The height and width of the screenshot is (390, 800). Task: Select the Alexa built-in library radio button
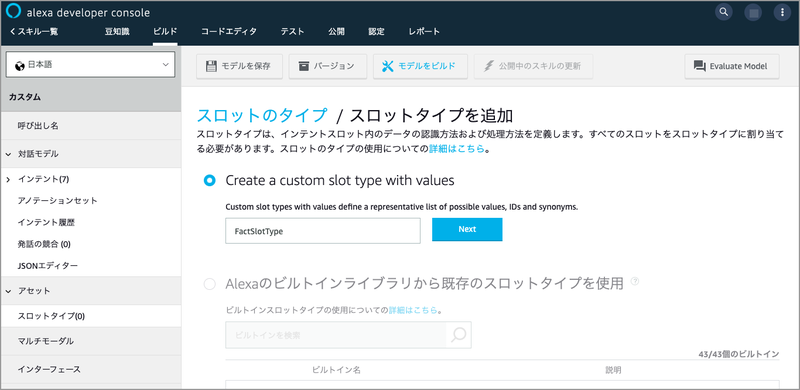(209, 284)
